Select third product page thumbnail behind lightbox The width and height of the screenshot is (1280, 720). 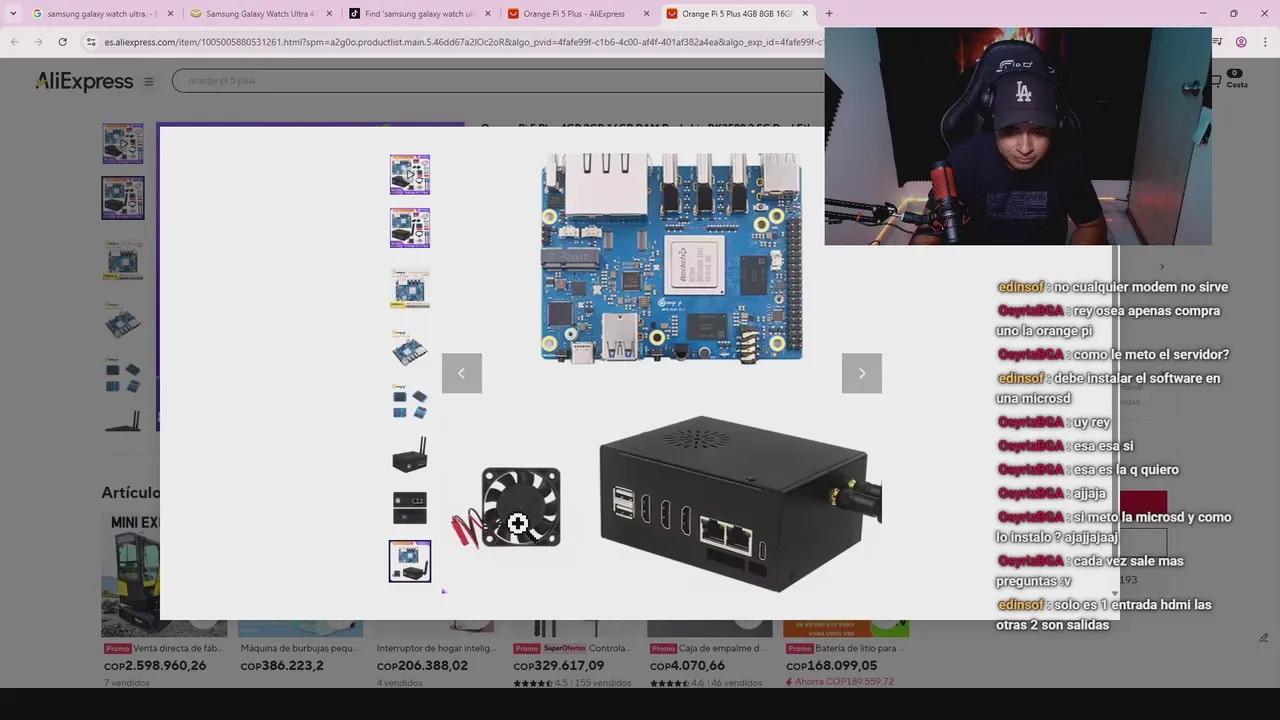point(123,260)
